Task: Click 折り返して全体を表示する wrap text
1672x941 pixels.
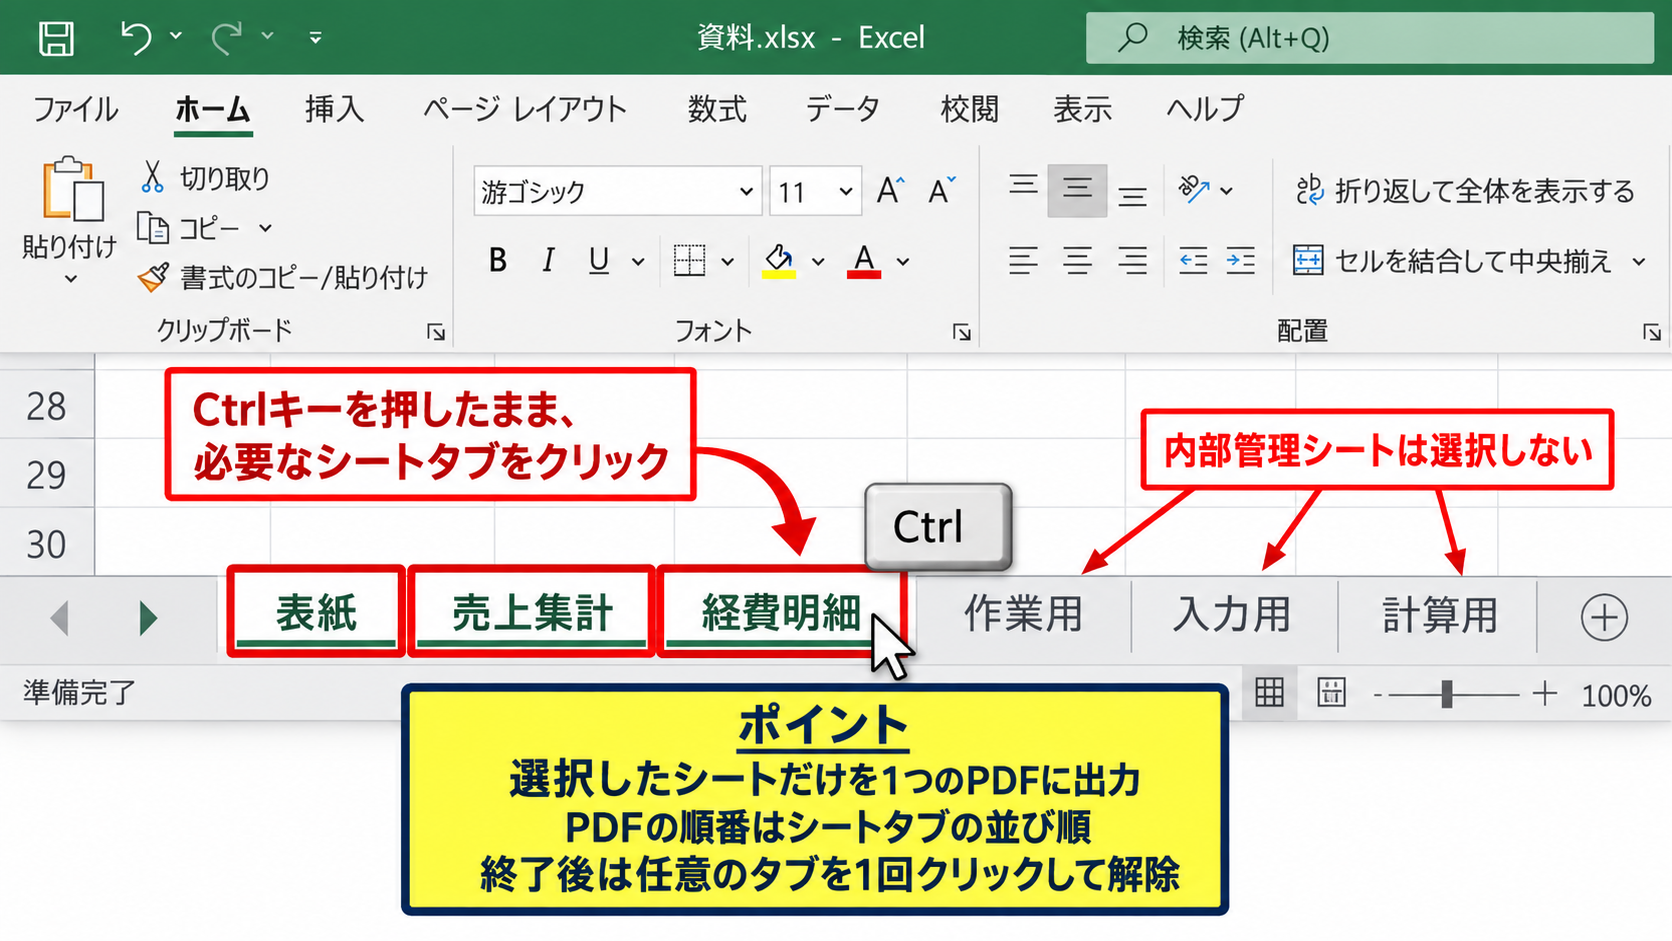Action: (1465, 190)
